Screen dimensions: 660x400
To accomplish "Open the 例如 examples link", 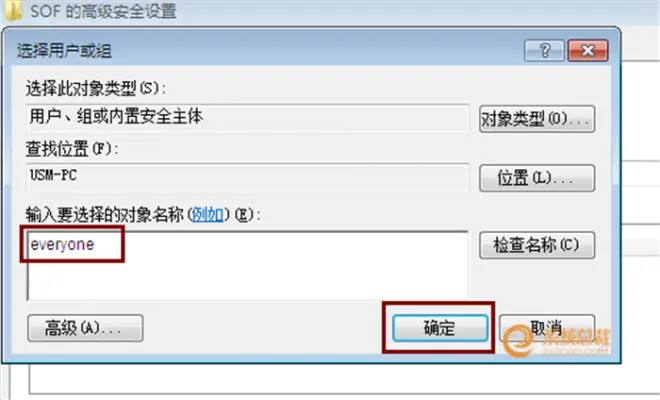I will [x=208, y=215].
